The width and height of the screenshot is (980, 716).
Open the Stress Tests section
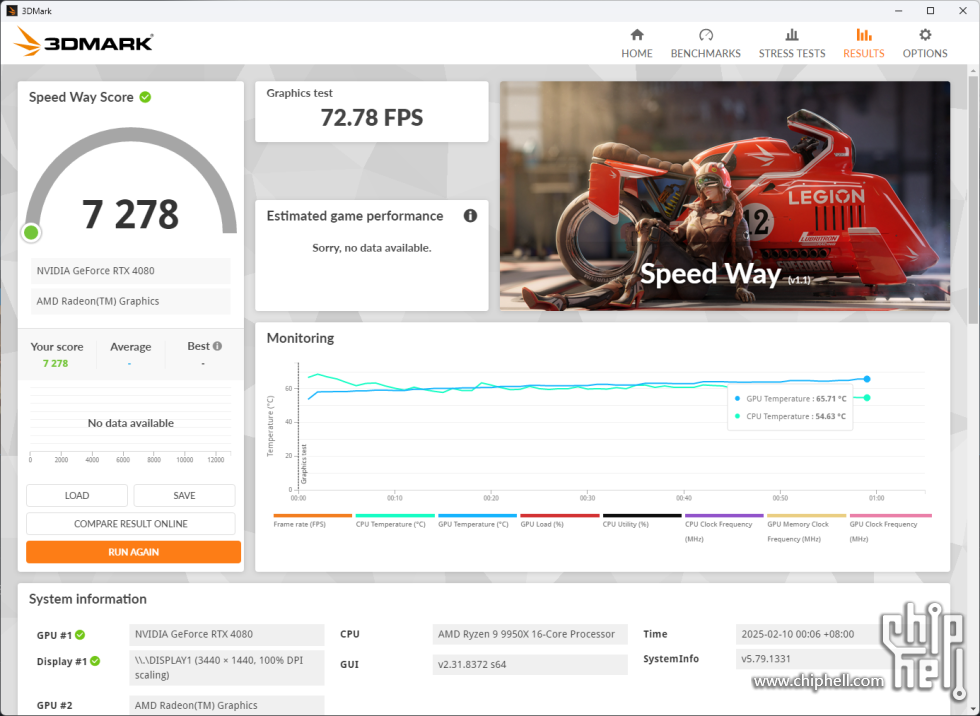[x=792, y=44]
